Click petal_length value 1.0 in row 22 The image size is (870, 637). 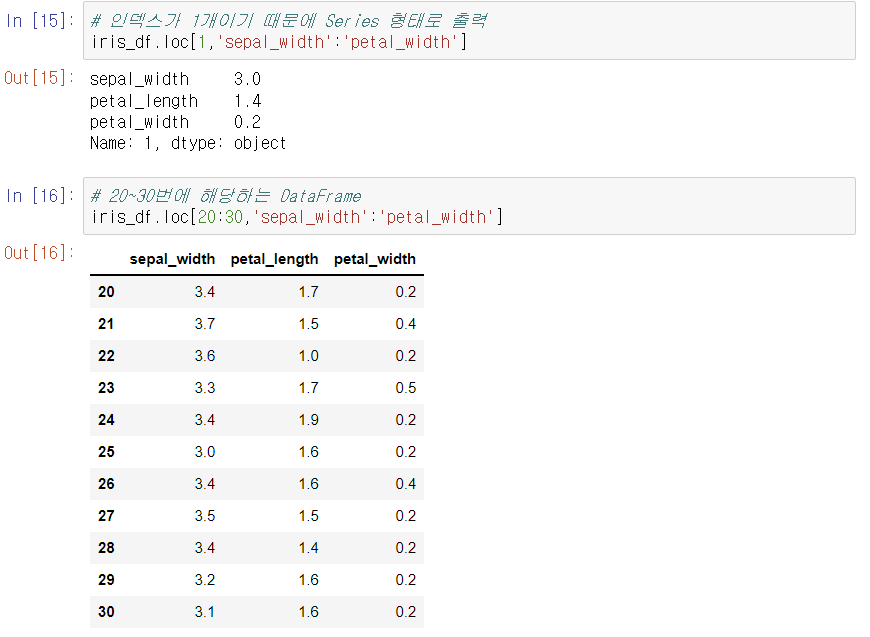tap(308, 356)
